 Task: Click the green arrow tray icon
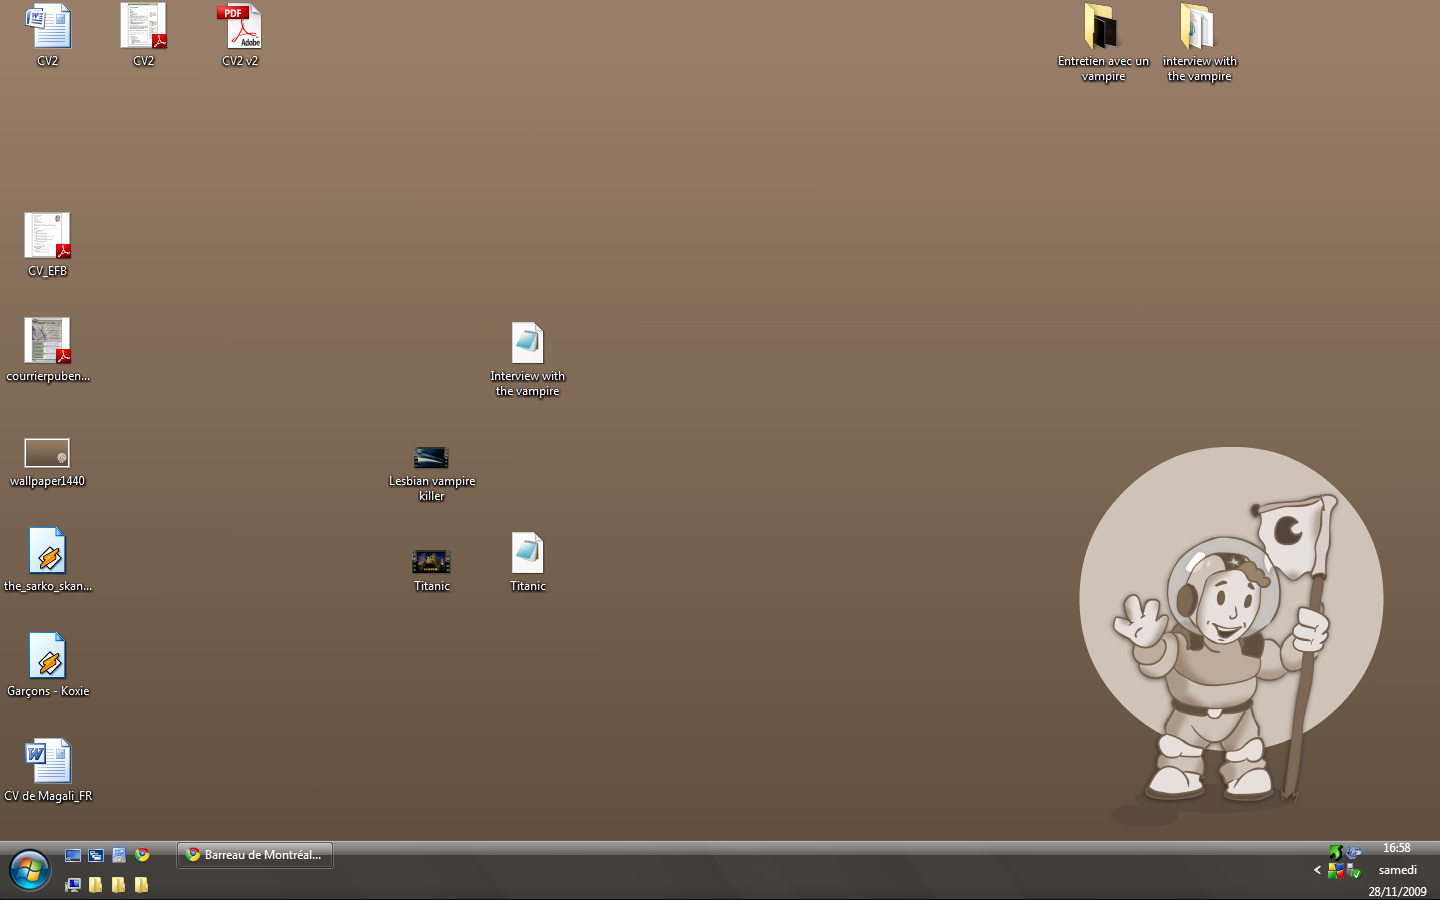pyautogui.click(x=1335, y=853)
